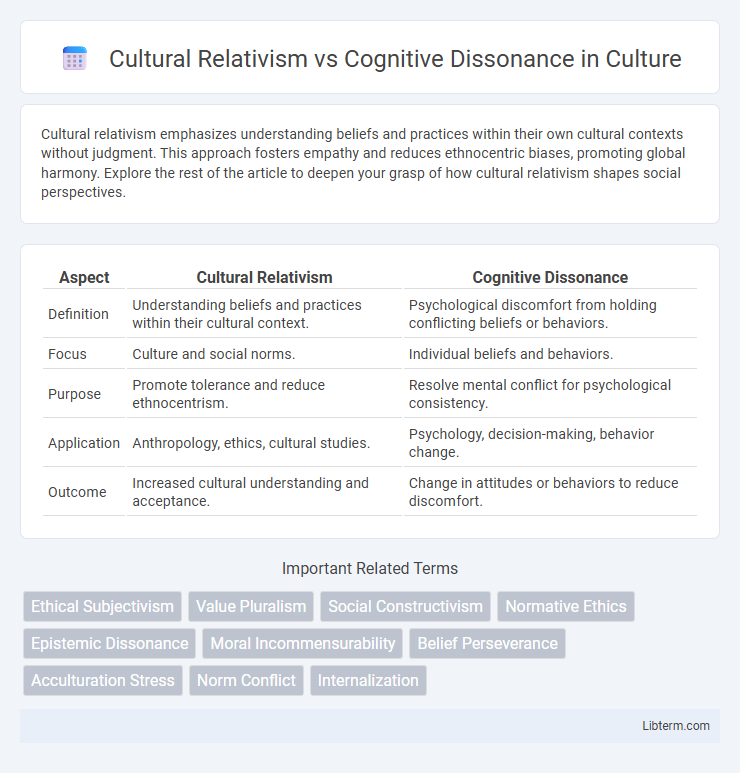Screen dimensions: 740x773
Task: Click the Important Related Terms heading
Action: point(370,568)
